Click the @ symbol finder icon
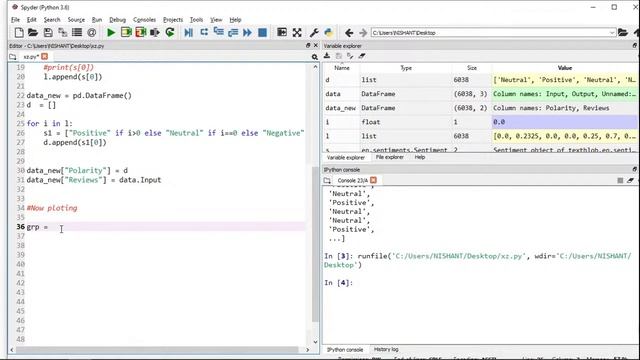The image size is (640, 360). pyautogui.click(x=92, y=33)
